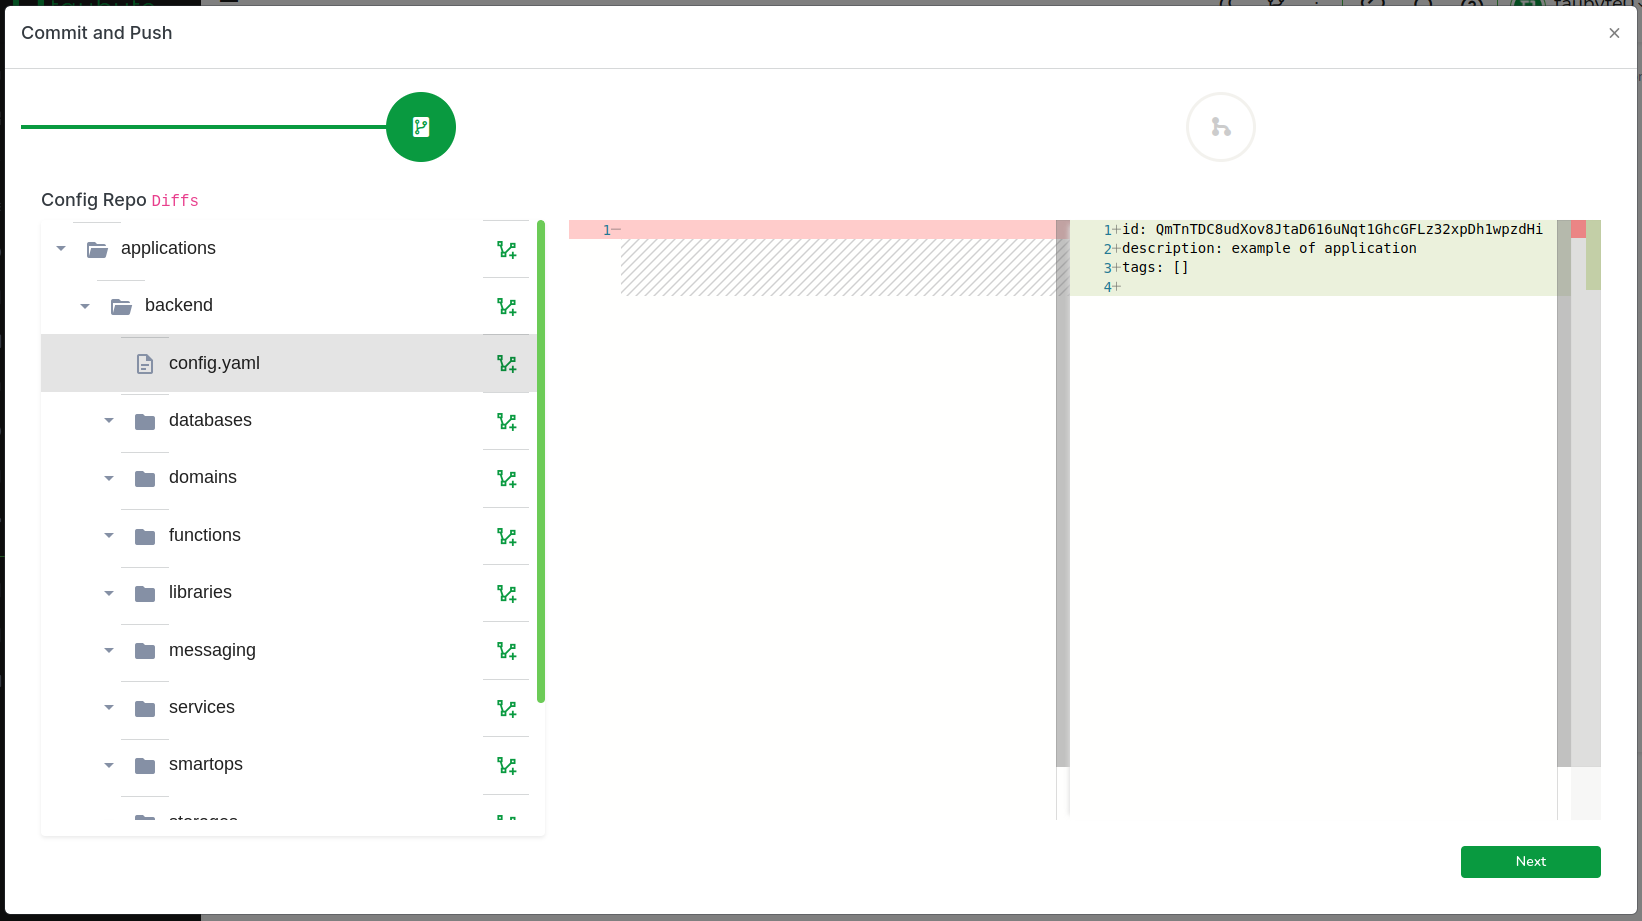This screenshot has width=1642, height=921.
Task: Click the greyed-out push step icon
Action: 1220,127
